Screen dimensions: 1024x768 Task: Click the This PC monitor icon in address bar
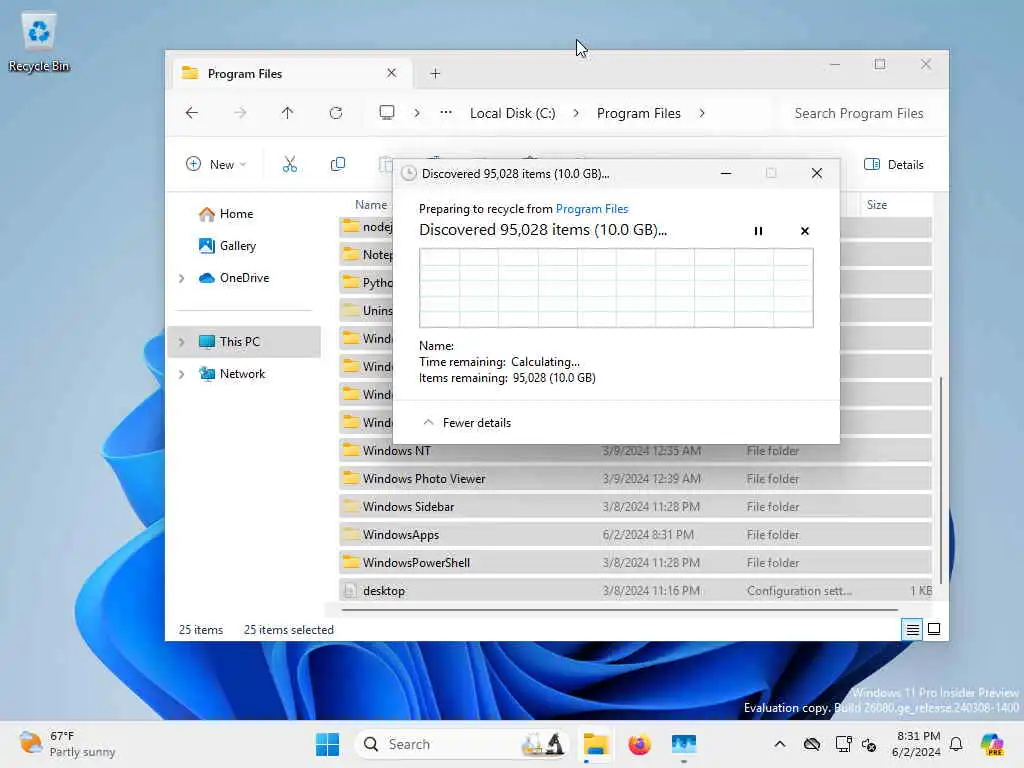coord(387,112)
